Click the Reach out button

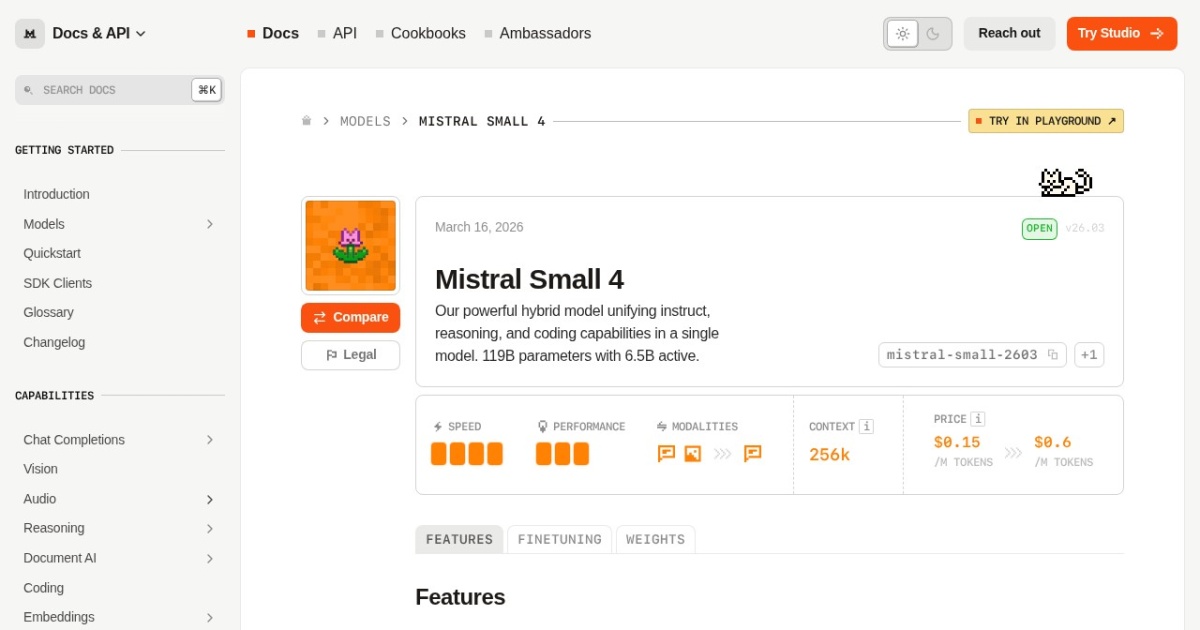click(x=1009, y=33)
